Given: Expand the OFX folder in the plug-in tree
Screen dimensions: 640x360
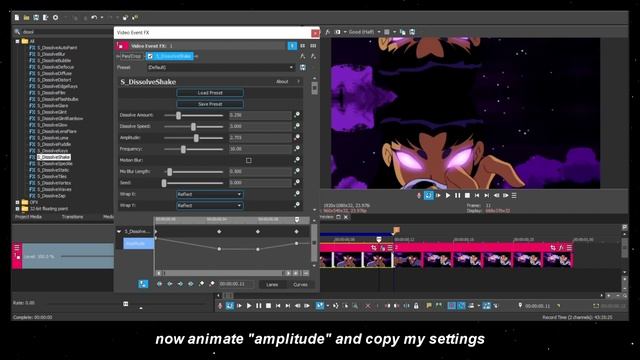Looking at the screenshot, I should pyautogui.click(x=18, y=202).
